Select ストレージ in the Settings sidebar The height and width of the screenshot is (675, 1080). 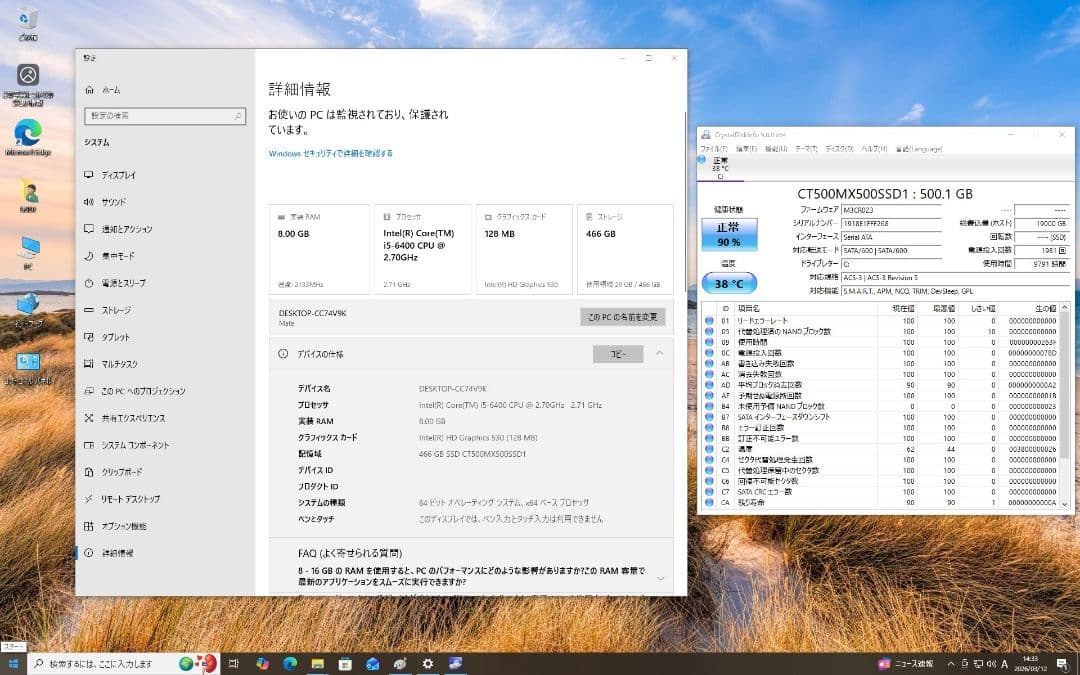(x=117, y=310)
